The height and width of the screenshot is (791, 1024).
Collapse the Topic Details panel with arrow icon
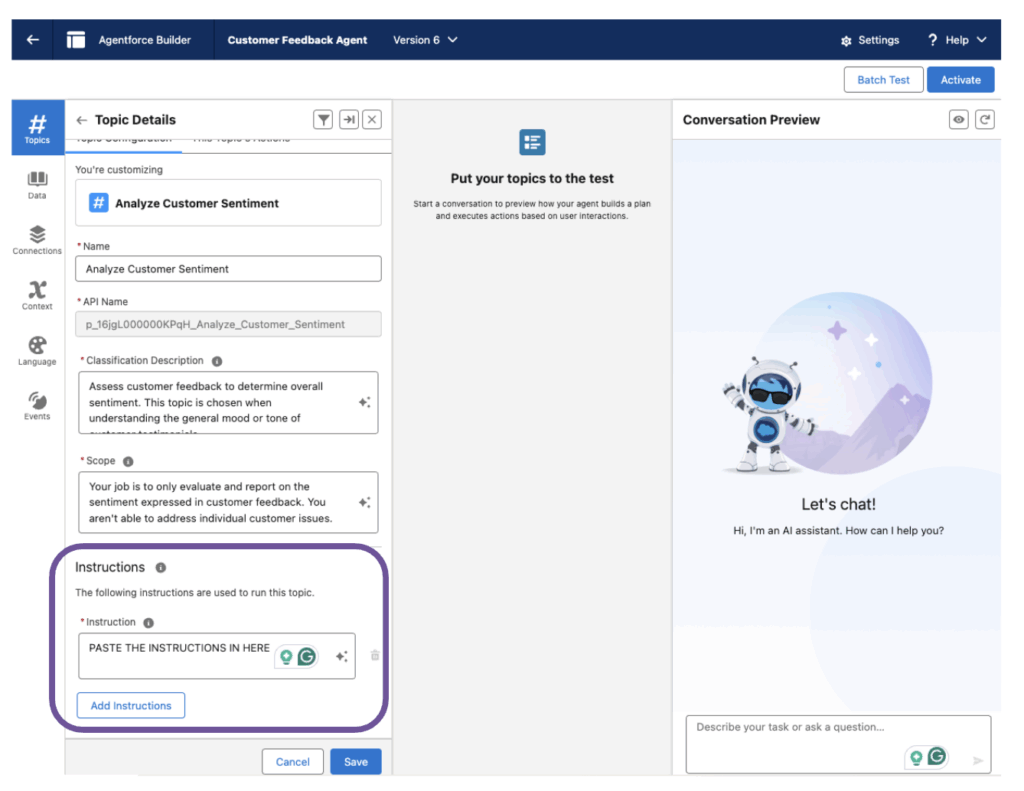point(348,120)
